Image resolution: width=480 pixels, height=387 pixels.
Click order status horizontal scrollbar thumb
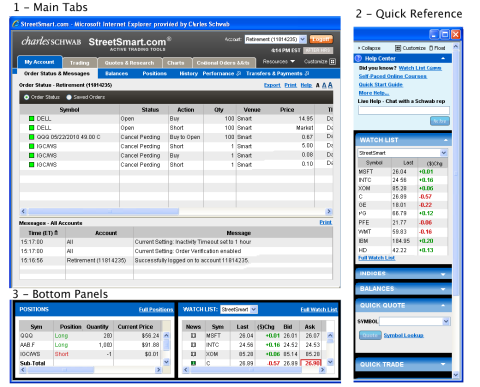pyautogui.click(x=103, y=211)
